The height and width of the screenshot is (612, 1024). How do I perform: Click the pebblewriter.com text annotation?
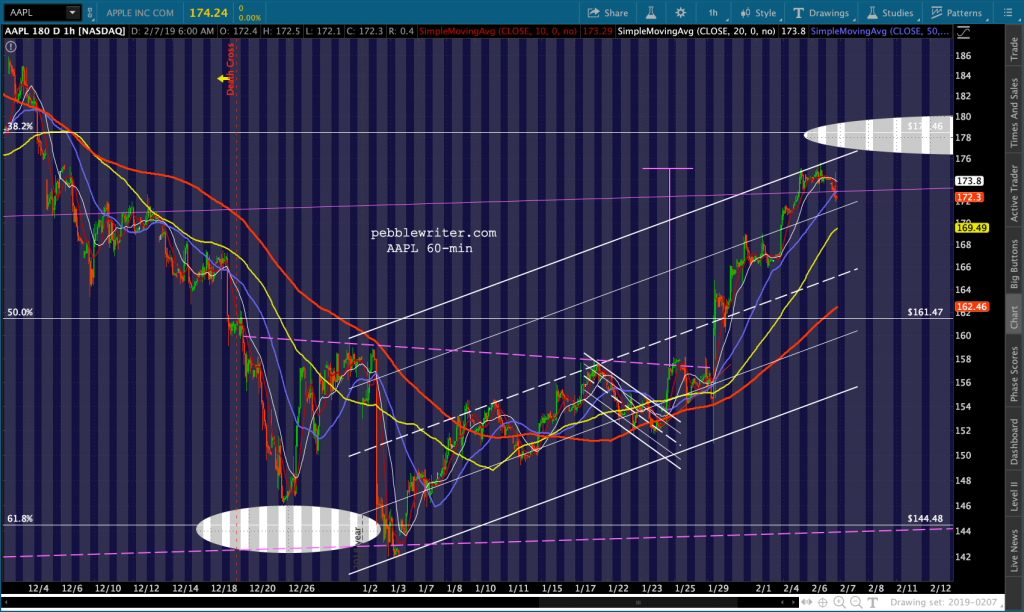pos(434,233)
